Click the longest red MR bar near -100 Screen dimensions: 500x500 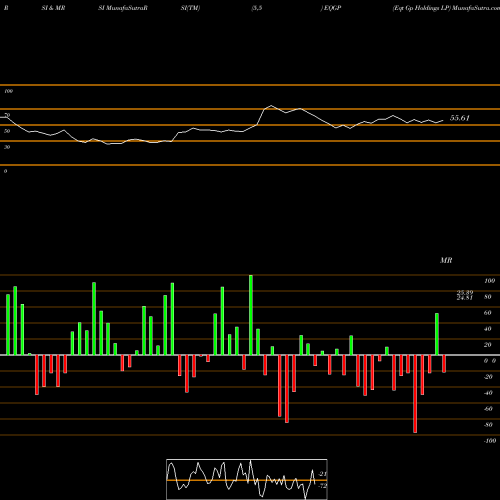[415, 394]
